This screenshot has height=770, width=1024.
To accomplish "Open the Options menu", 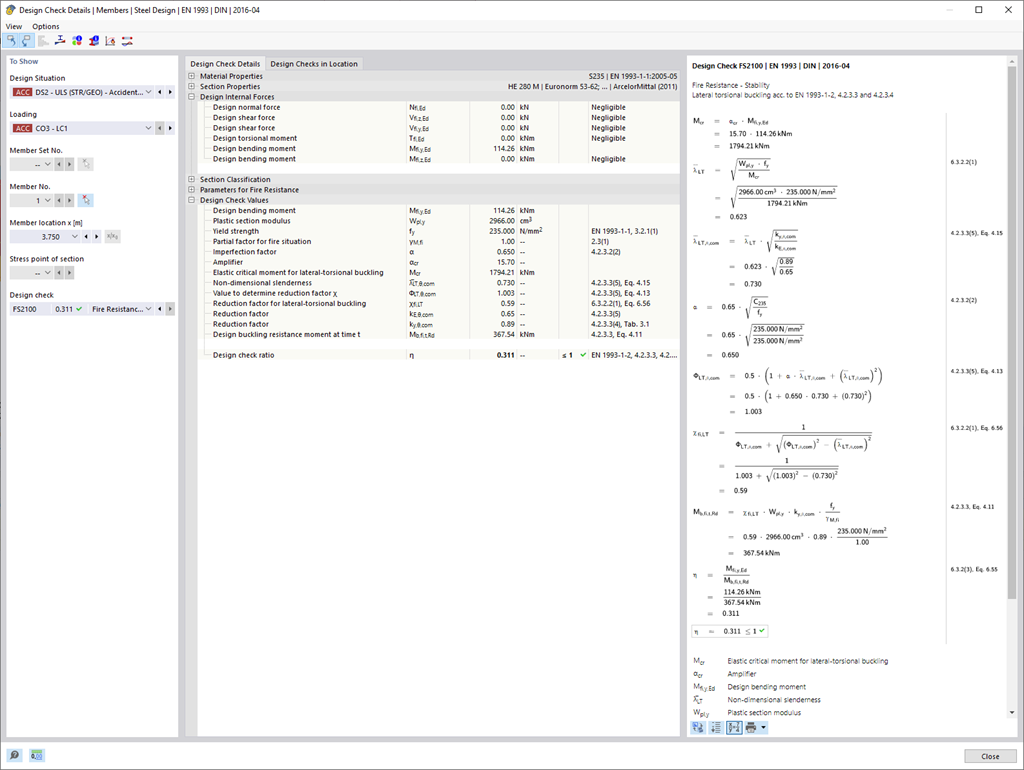I will click(46, 27).
